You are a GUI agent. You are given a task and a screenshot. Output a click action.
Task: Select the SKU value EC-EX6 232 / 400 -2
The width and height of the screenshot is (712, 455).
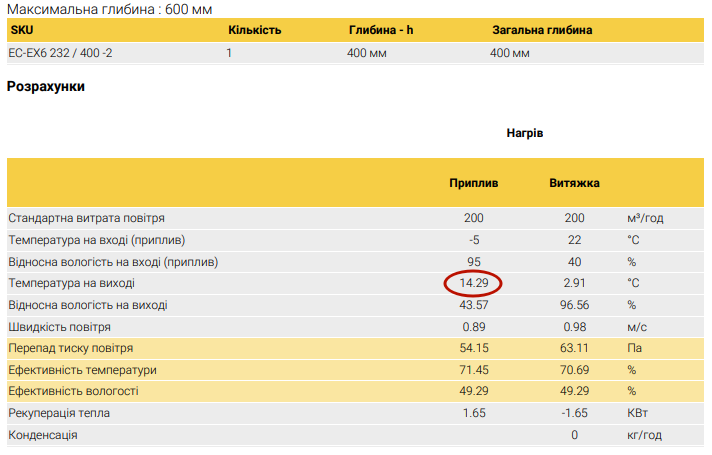point(60,53)
